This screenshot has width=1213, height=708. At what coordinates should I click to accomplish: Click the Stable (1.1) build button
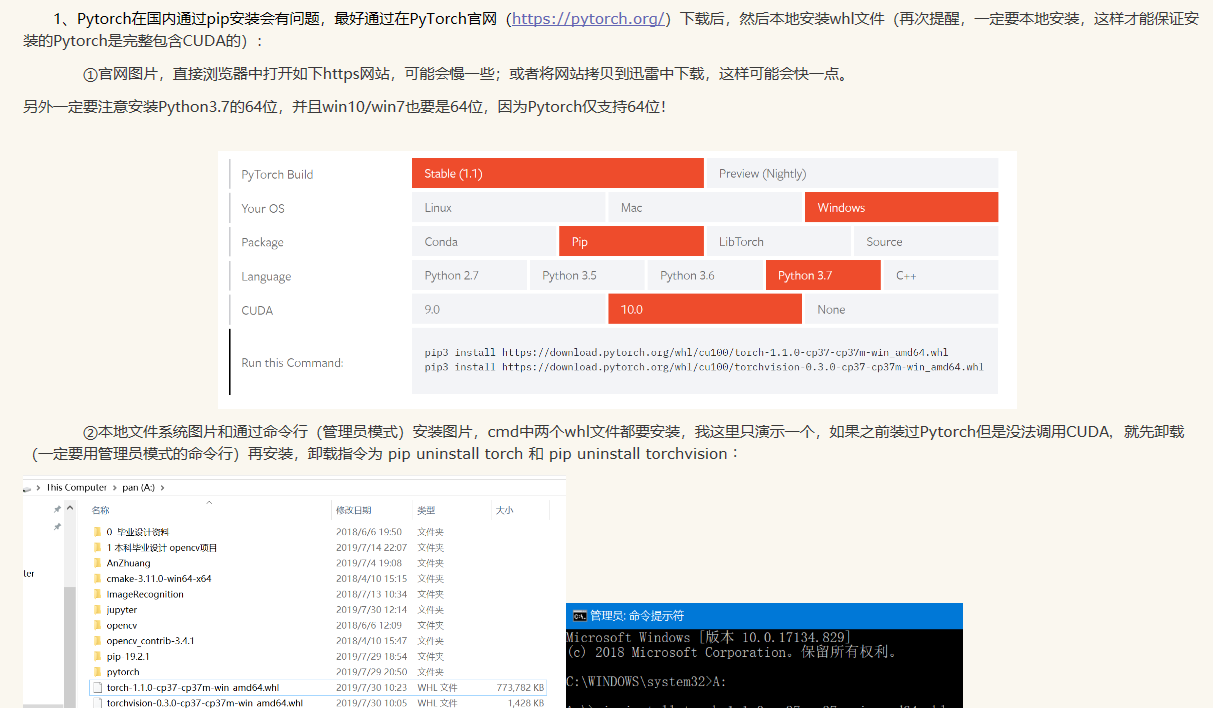(557, 172)
